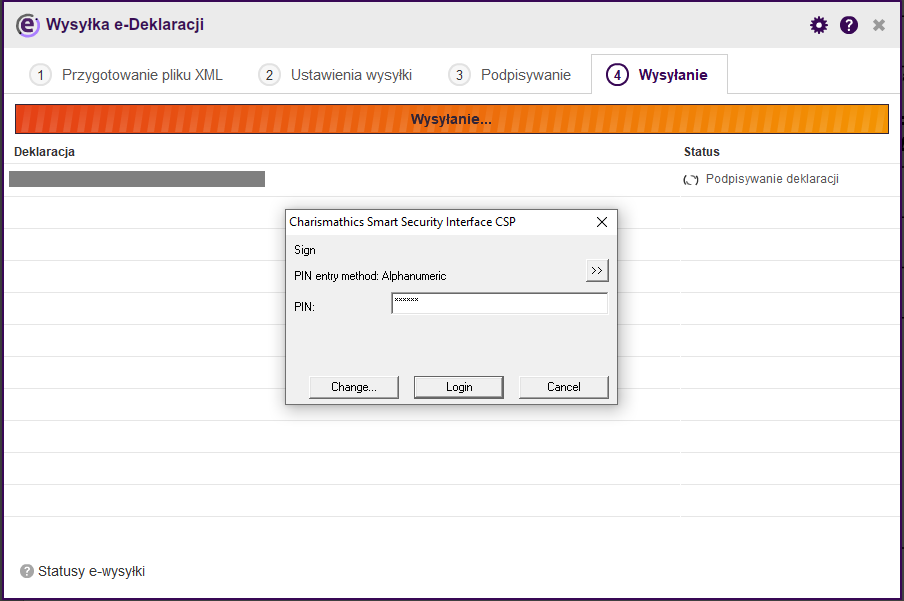This screenshot has height=601, width=904.
Task: Click help icon beside Statusy e-wysyłki
Action: pos(27,571)
